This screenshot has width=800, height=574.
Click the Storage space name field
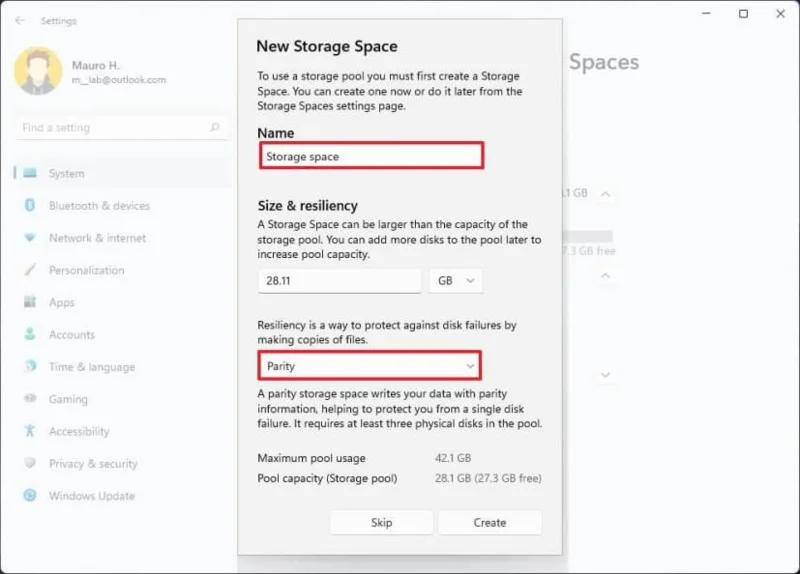(x=371, y=156)
